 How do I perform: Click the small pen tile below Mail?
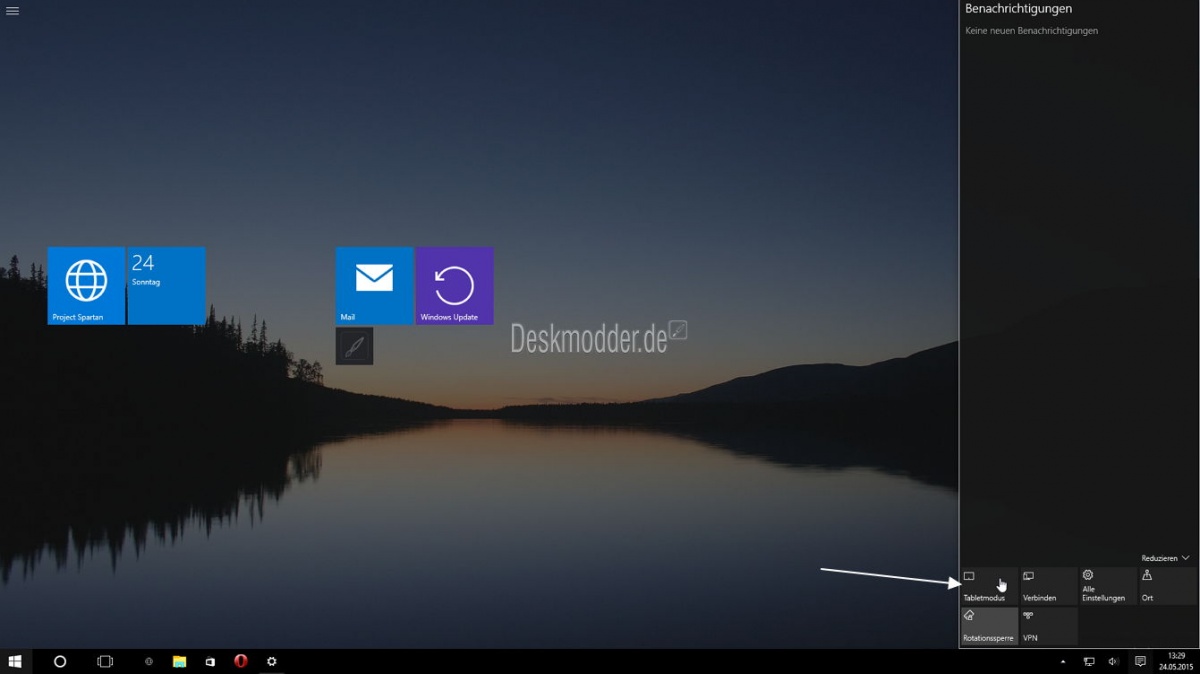pyautogui.click(x=354, y=346)
